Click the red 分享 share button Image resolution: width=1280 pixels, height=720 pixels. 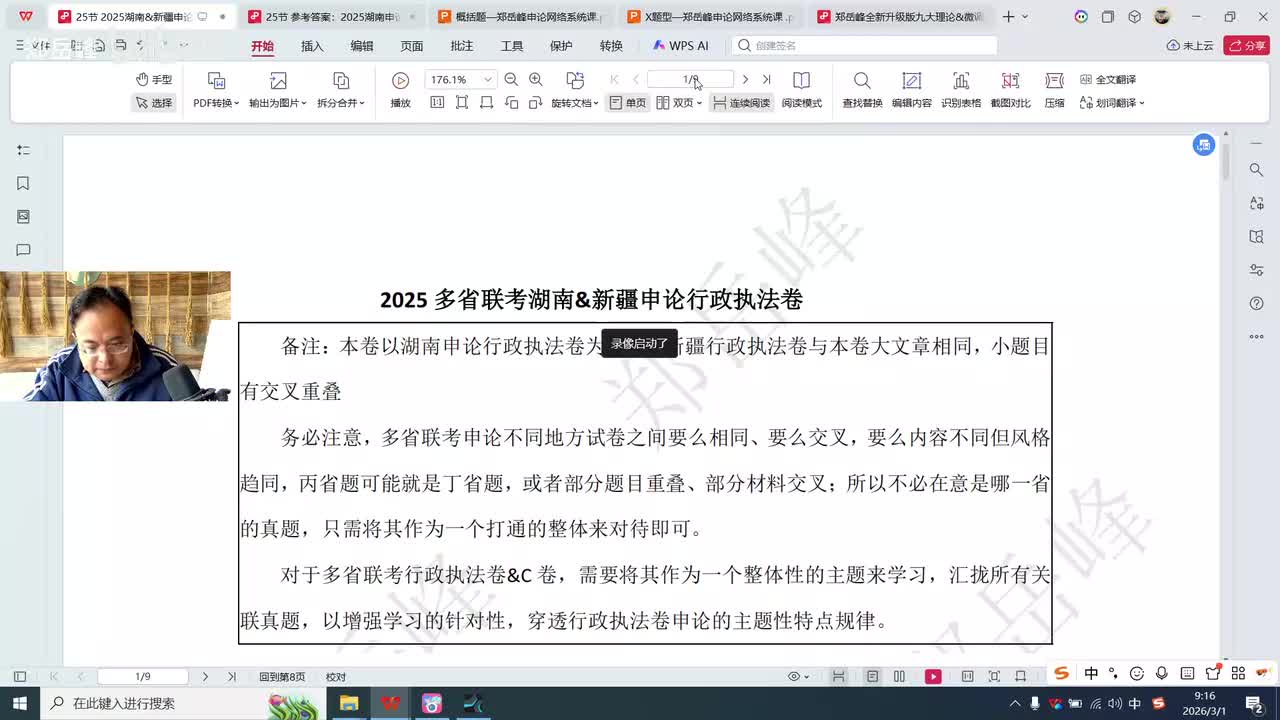[x=1246, y=46]
